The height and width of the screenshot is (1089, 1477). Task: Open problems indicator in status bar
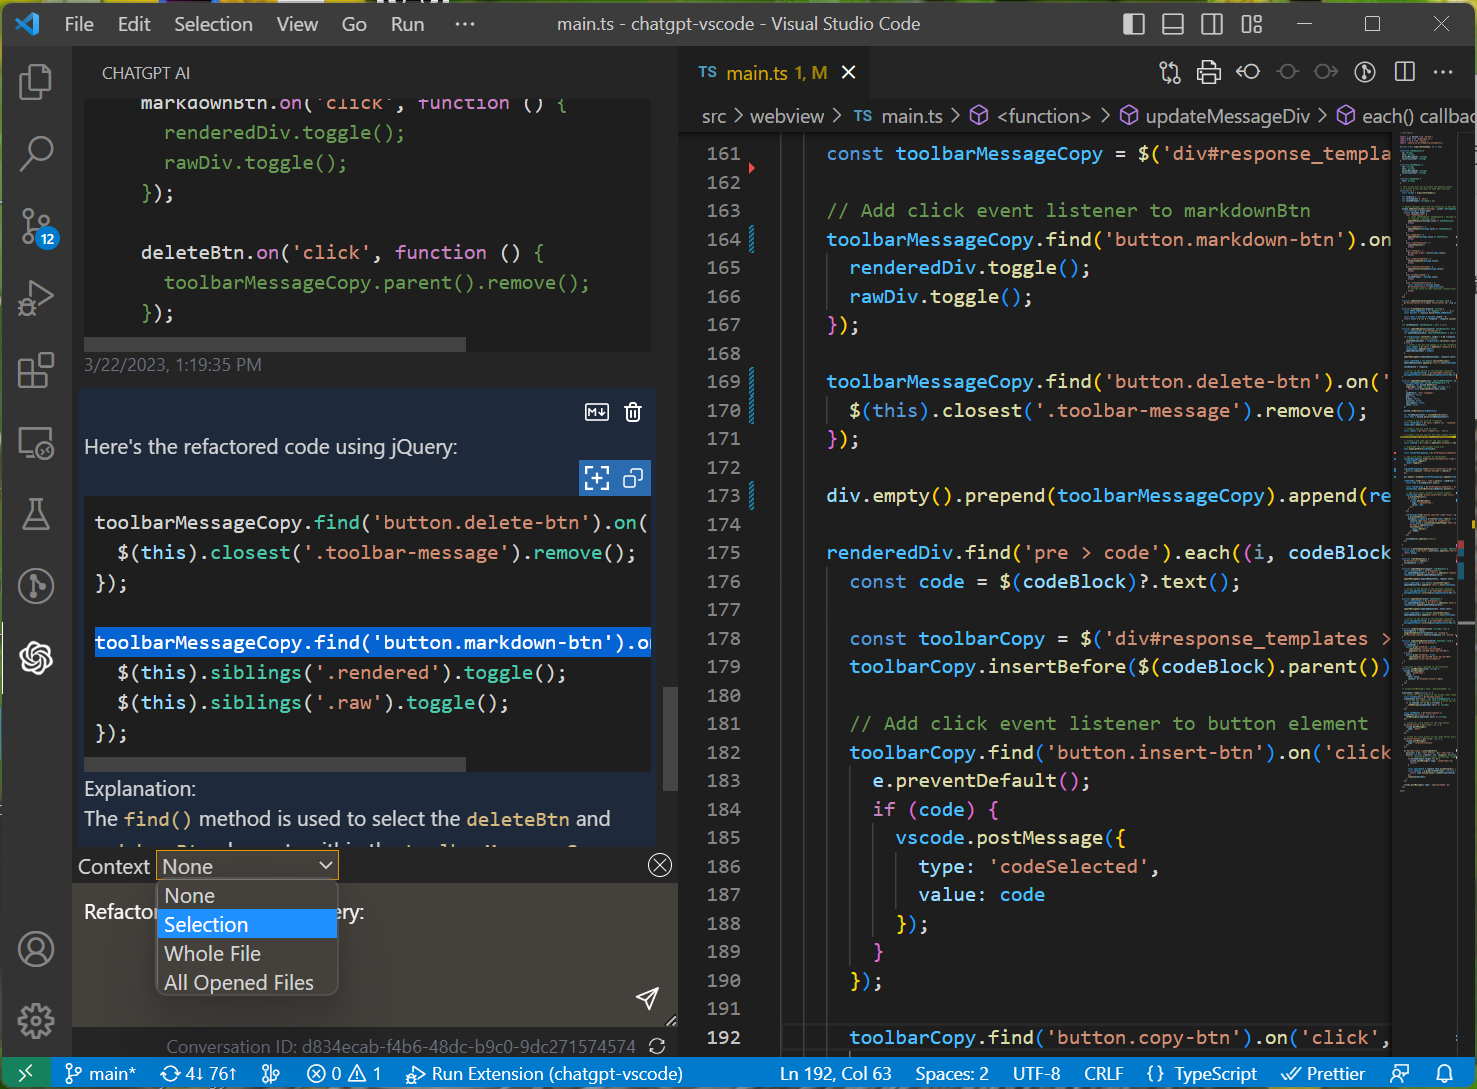tap(344, 1074)
